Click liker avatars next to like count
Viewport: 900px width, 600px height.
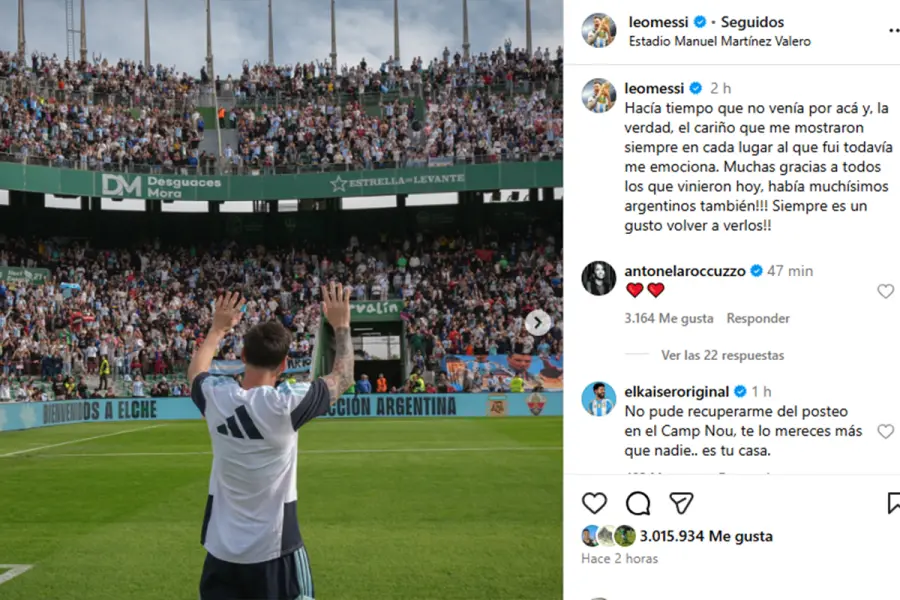pyautogui.click(x=608, y=536)
